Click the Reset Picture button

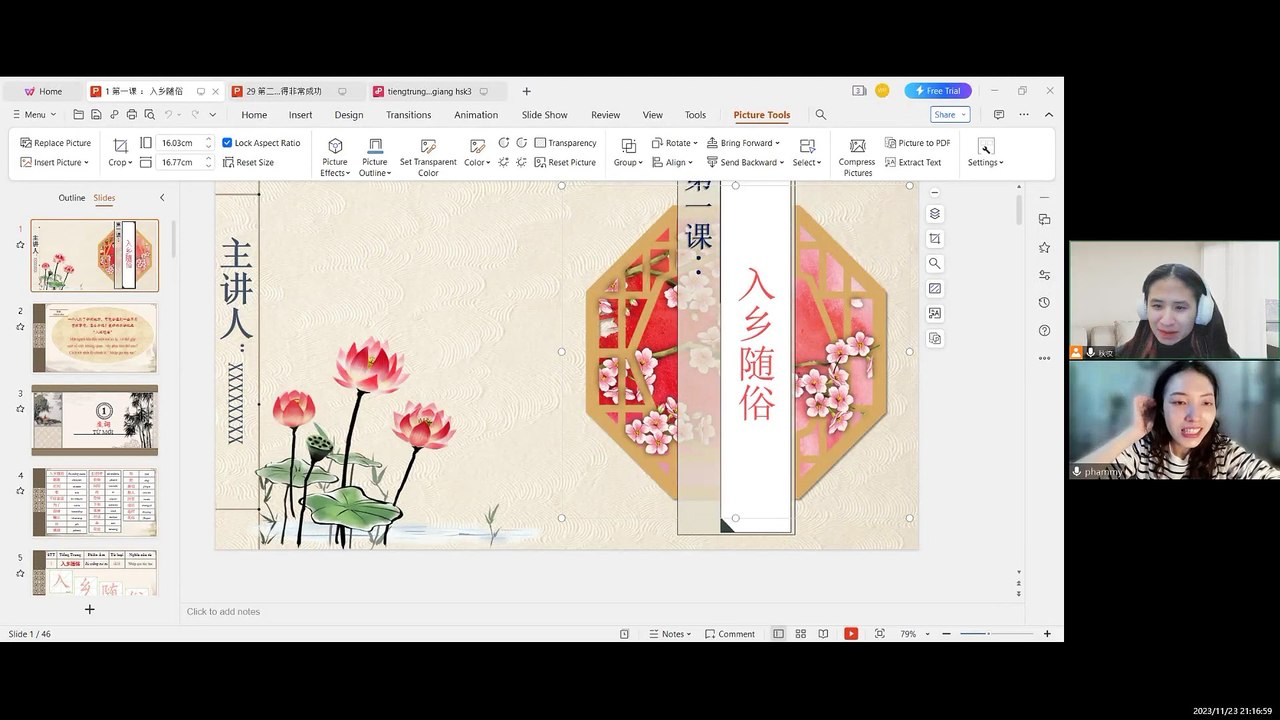[x=566, y=162]
